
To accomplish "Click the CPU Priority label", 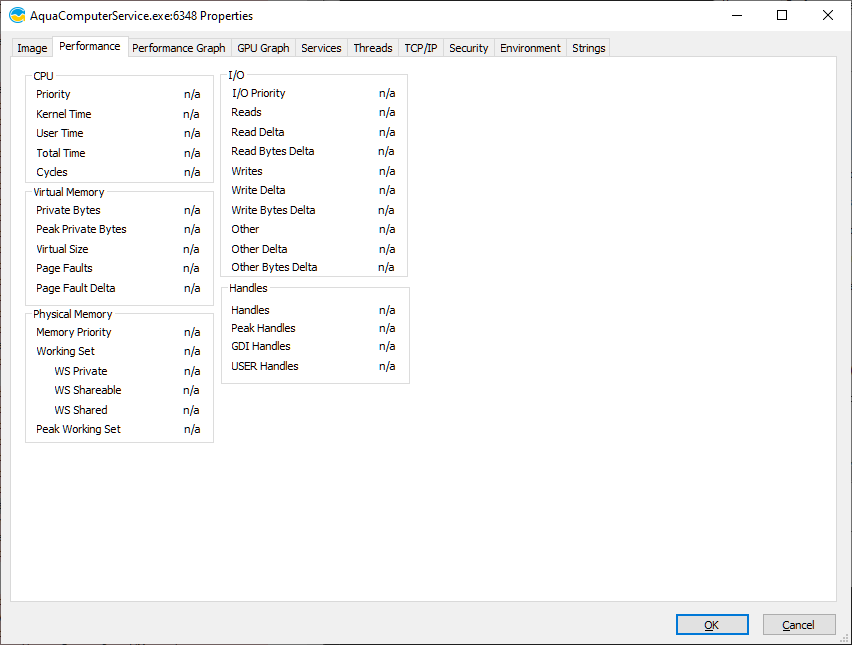I will pyautogui.click(x=53, y=94).
